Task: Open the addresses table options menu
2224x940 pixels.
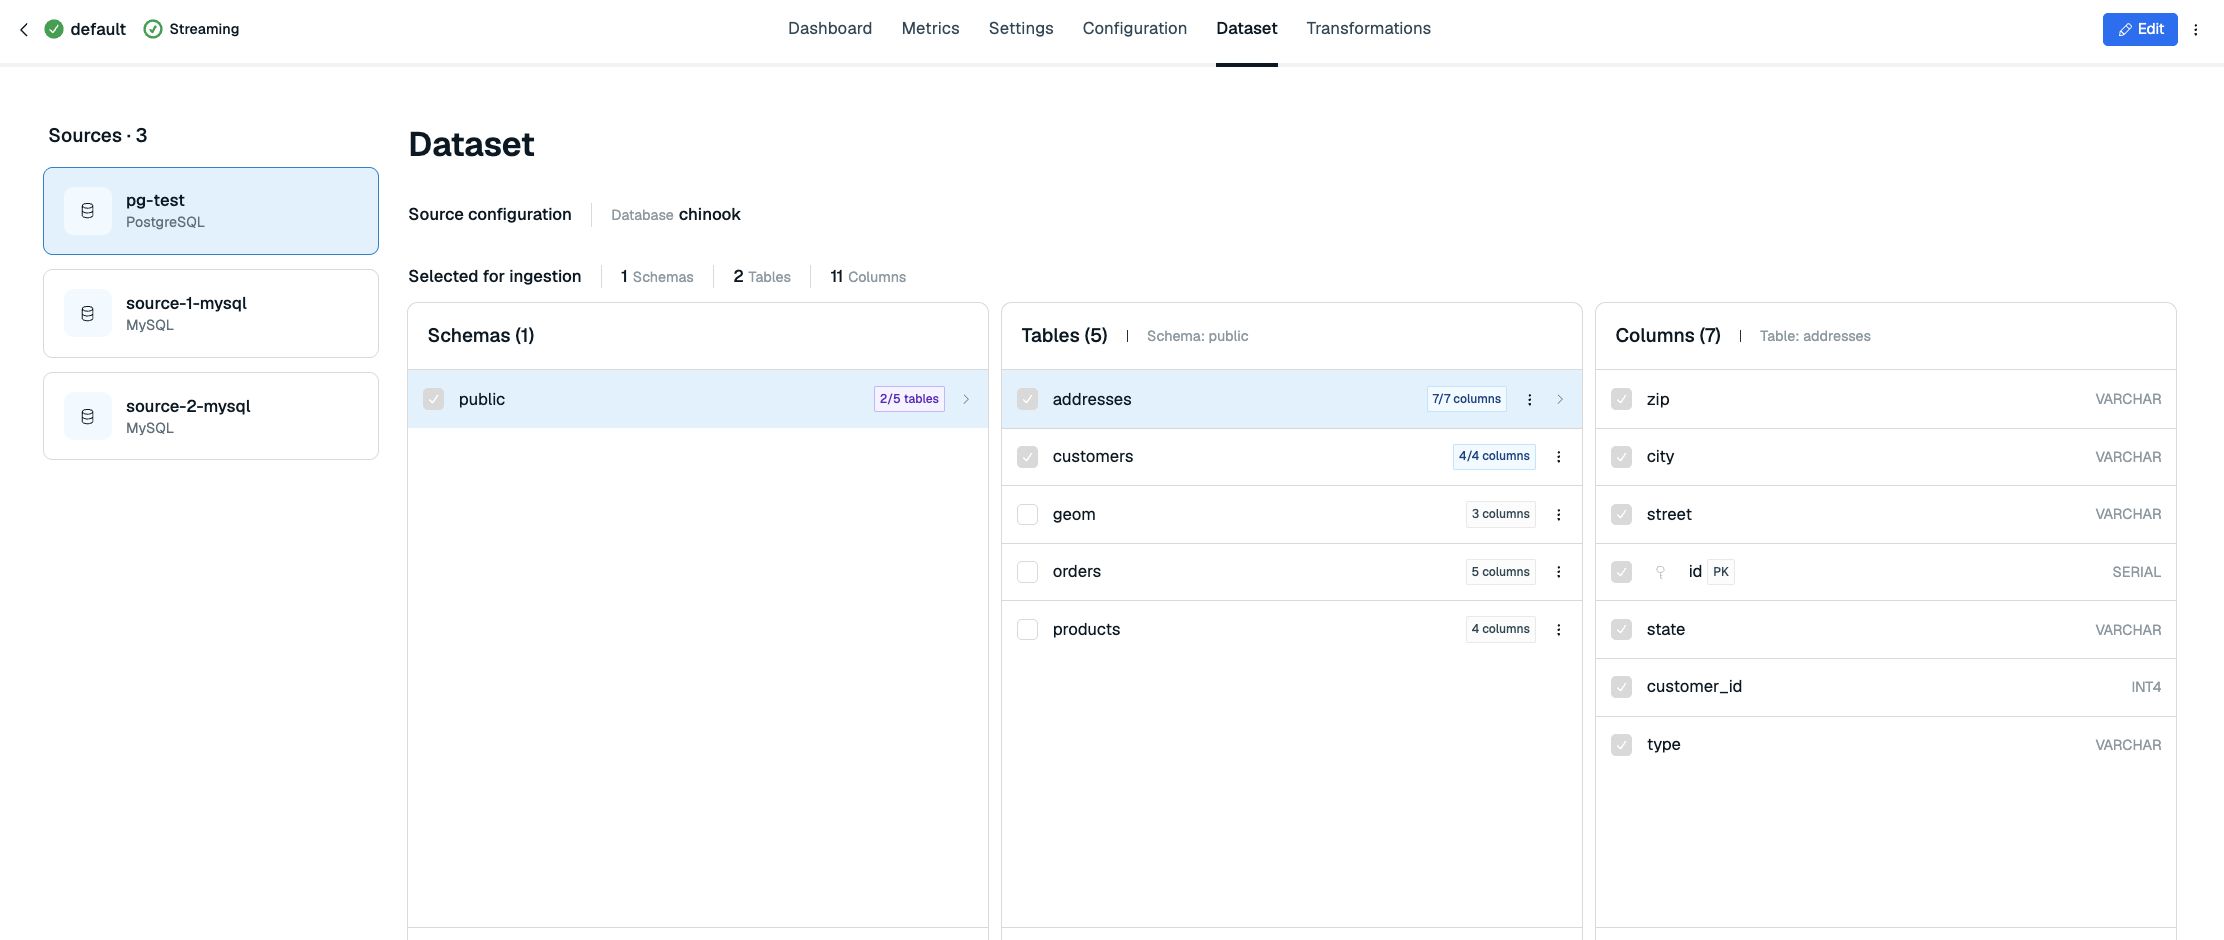Action: (1529, 399)
